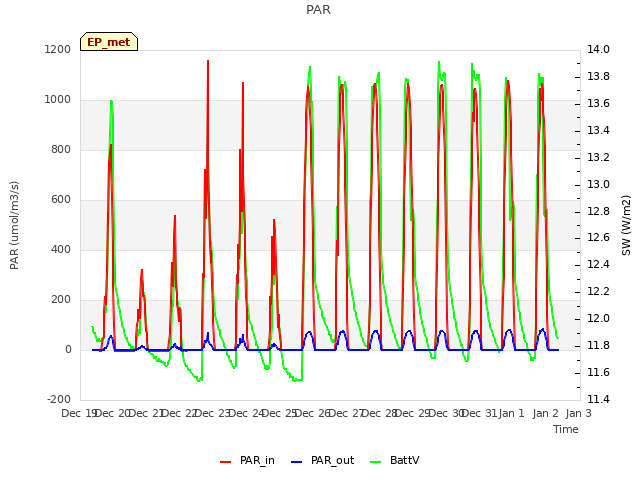Click the 600 left y-axis tick label
The image size is (640, 480).
pos(61,200)
